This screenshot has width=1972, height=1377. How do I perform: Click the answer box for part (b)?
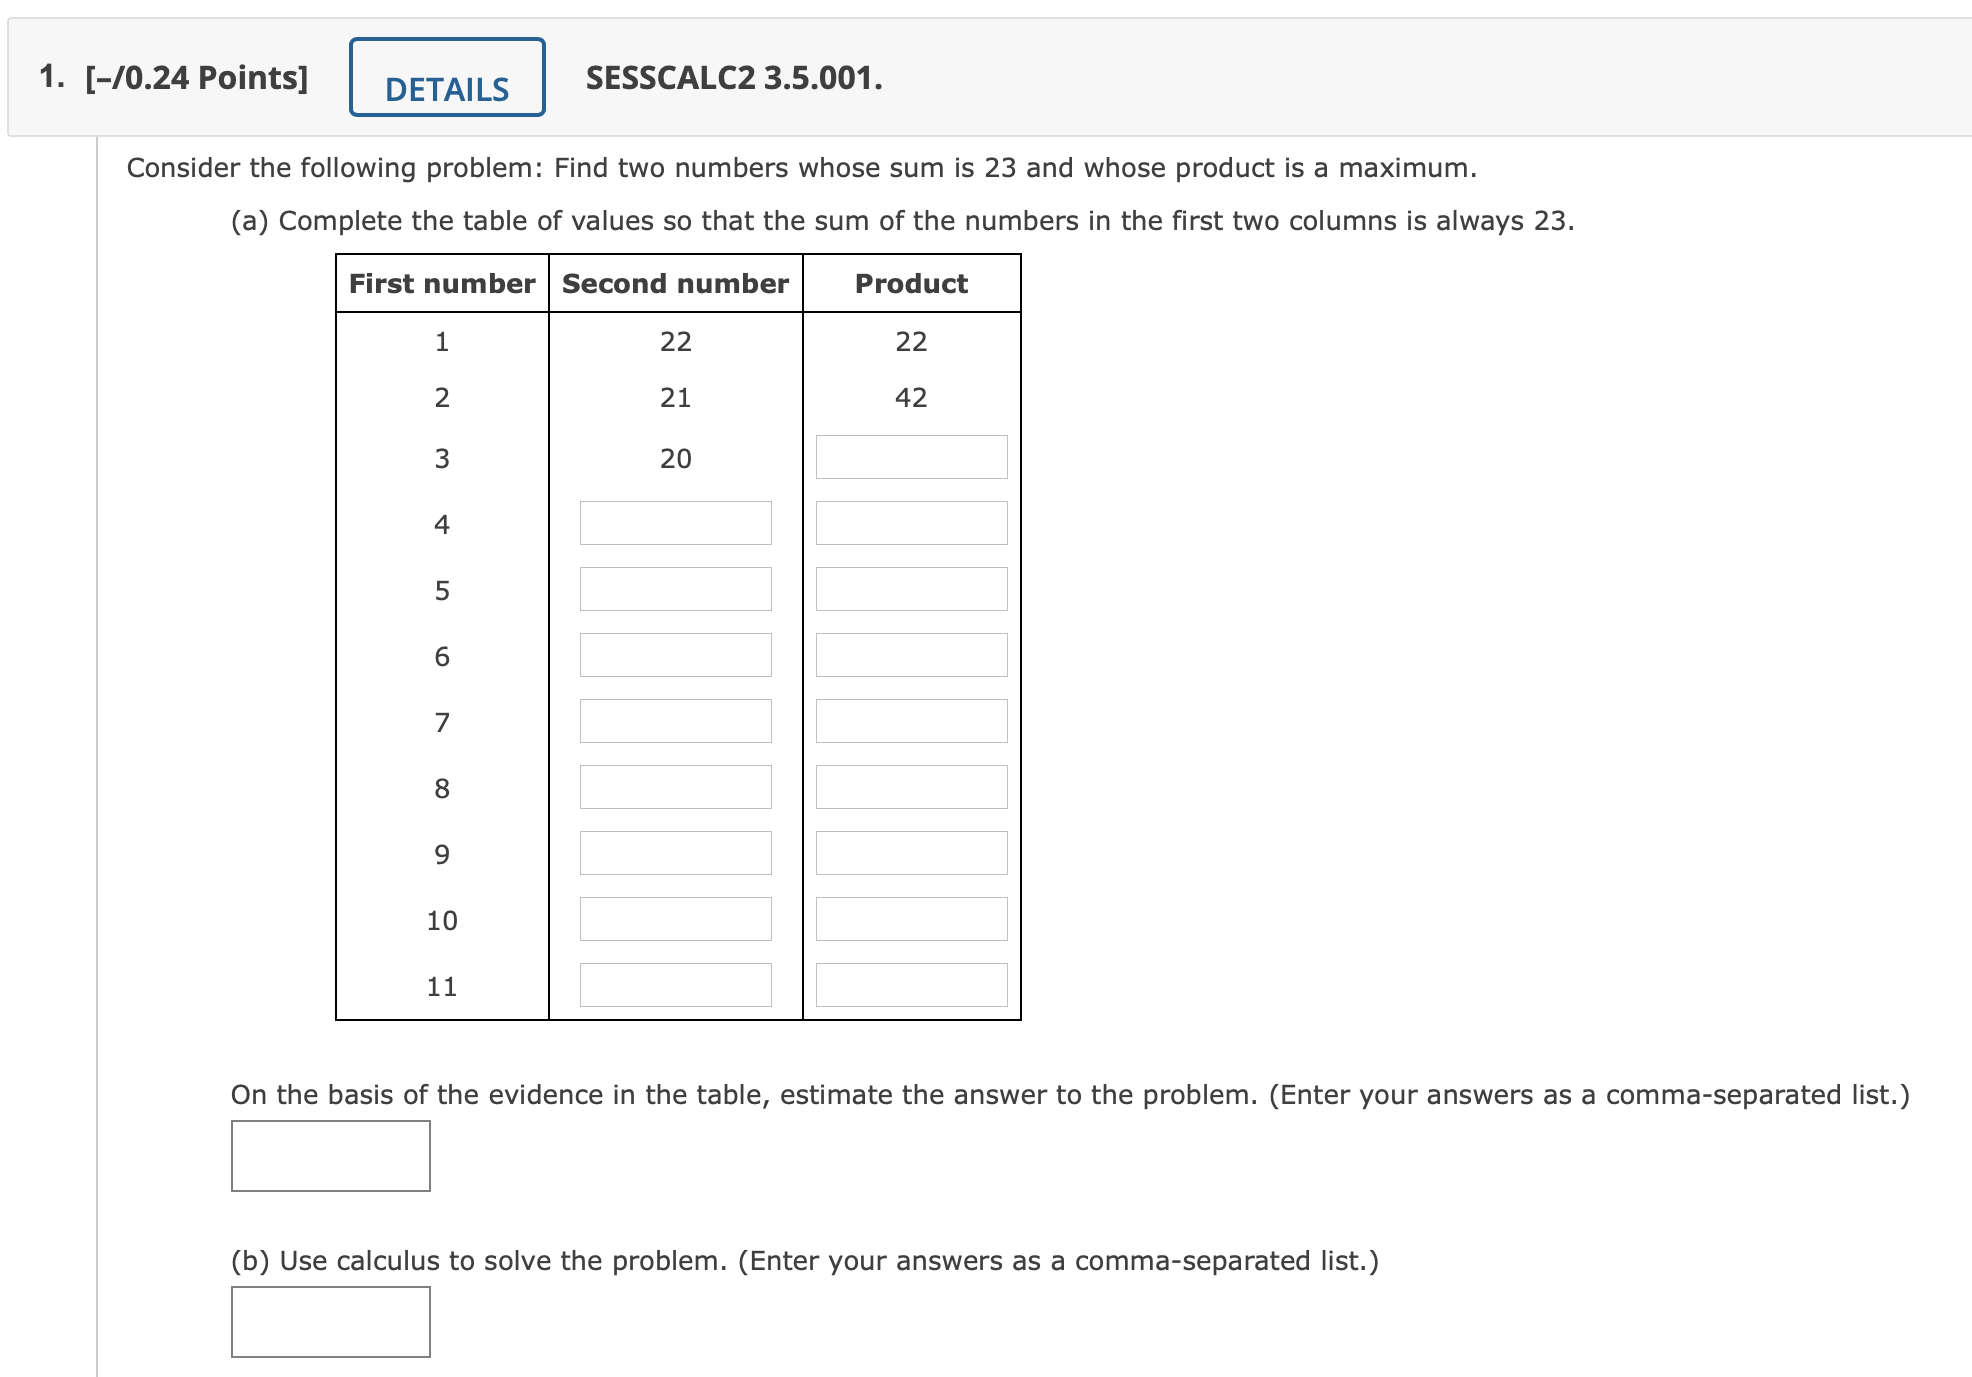[x=330, y=1321]
